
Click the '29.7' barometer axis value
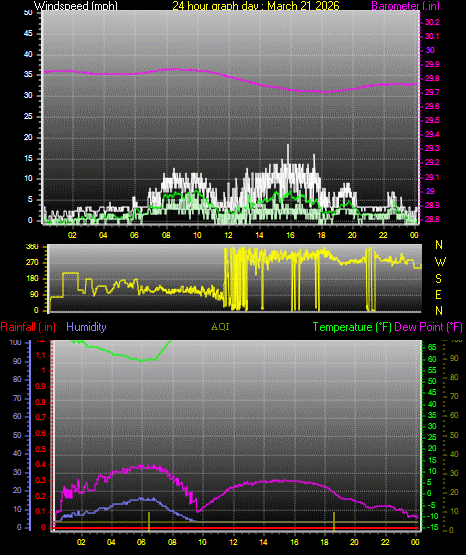click(432, 92)
